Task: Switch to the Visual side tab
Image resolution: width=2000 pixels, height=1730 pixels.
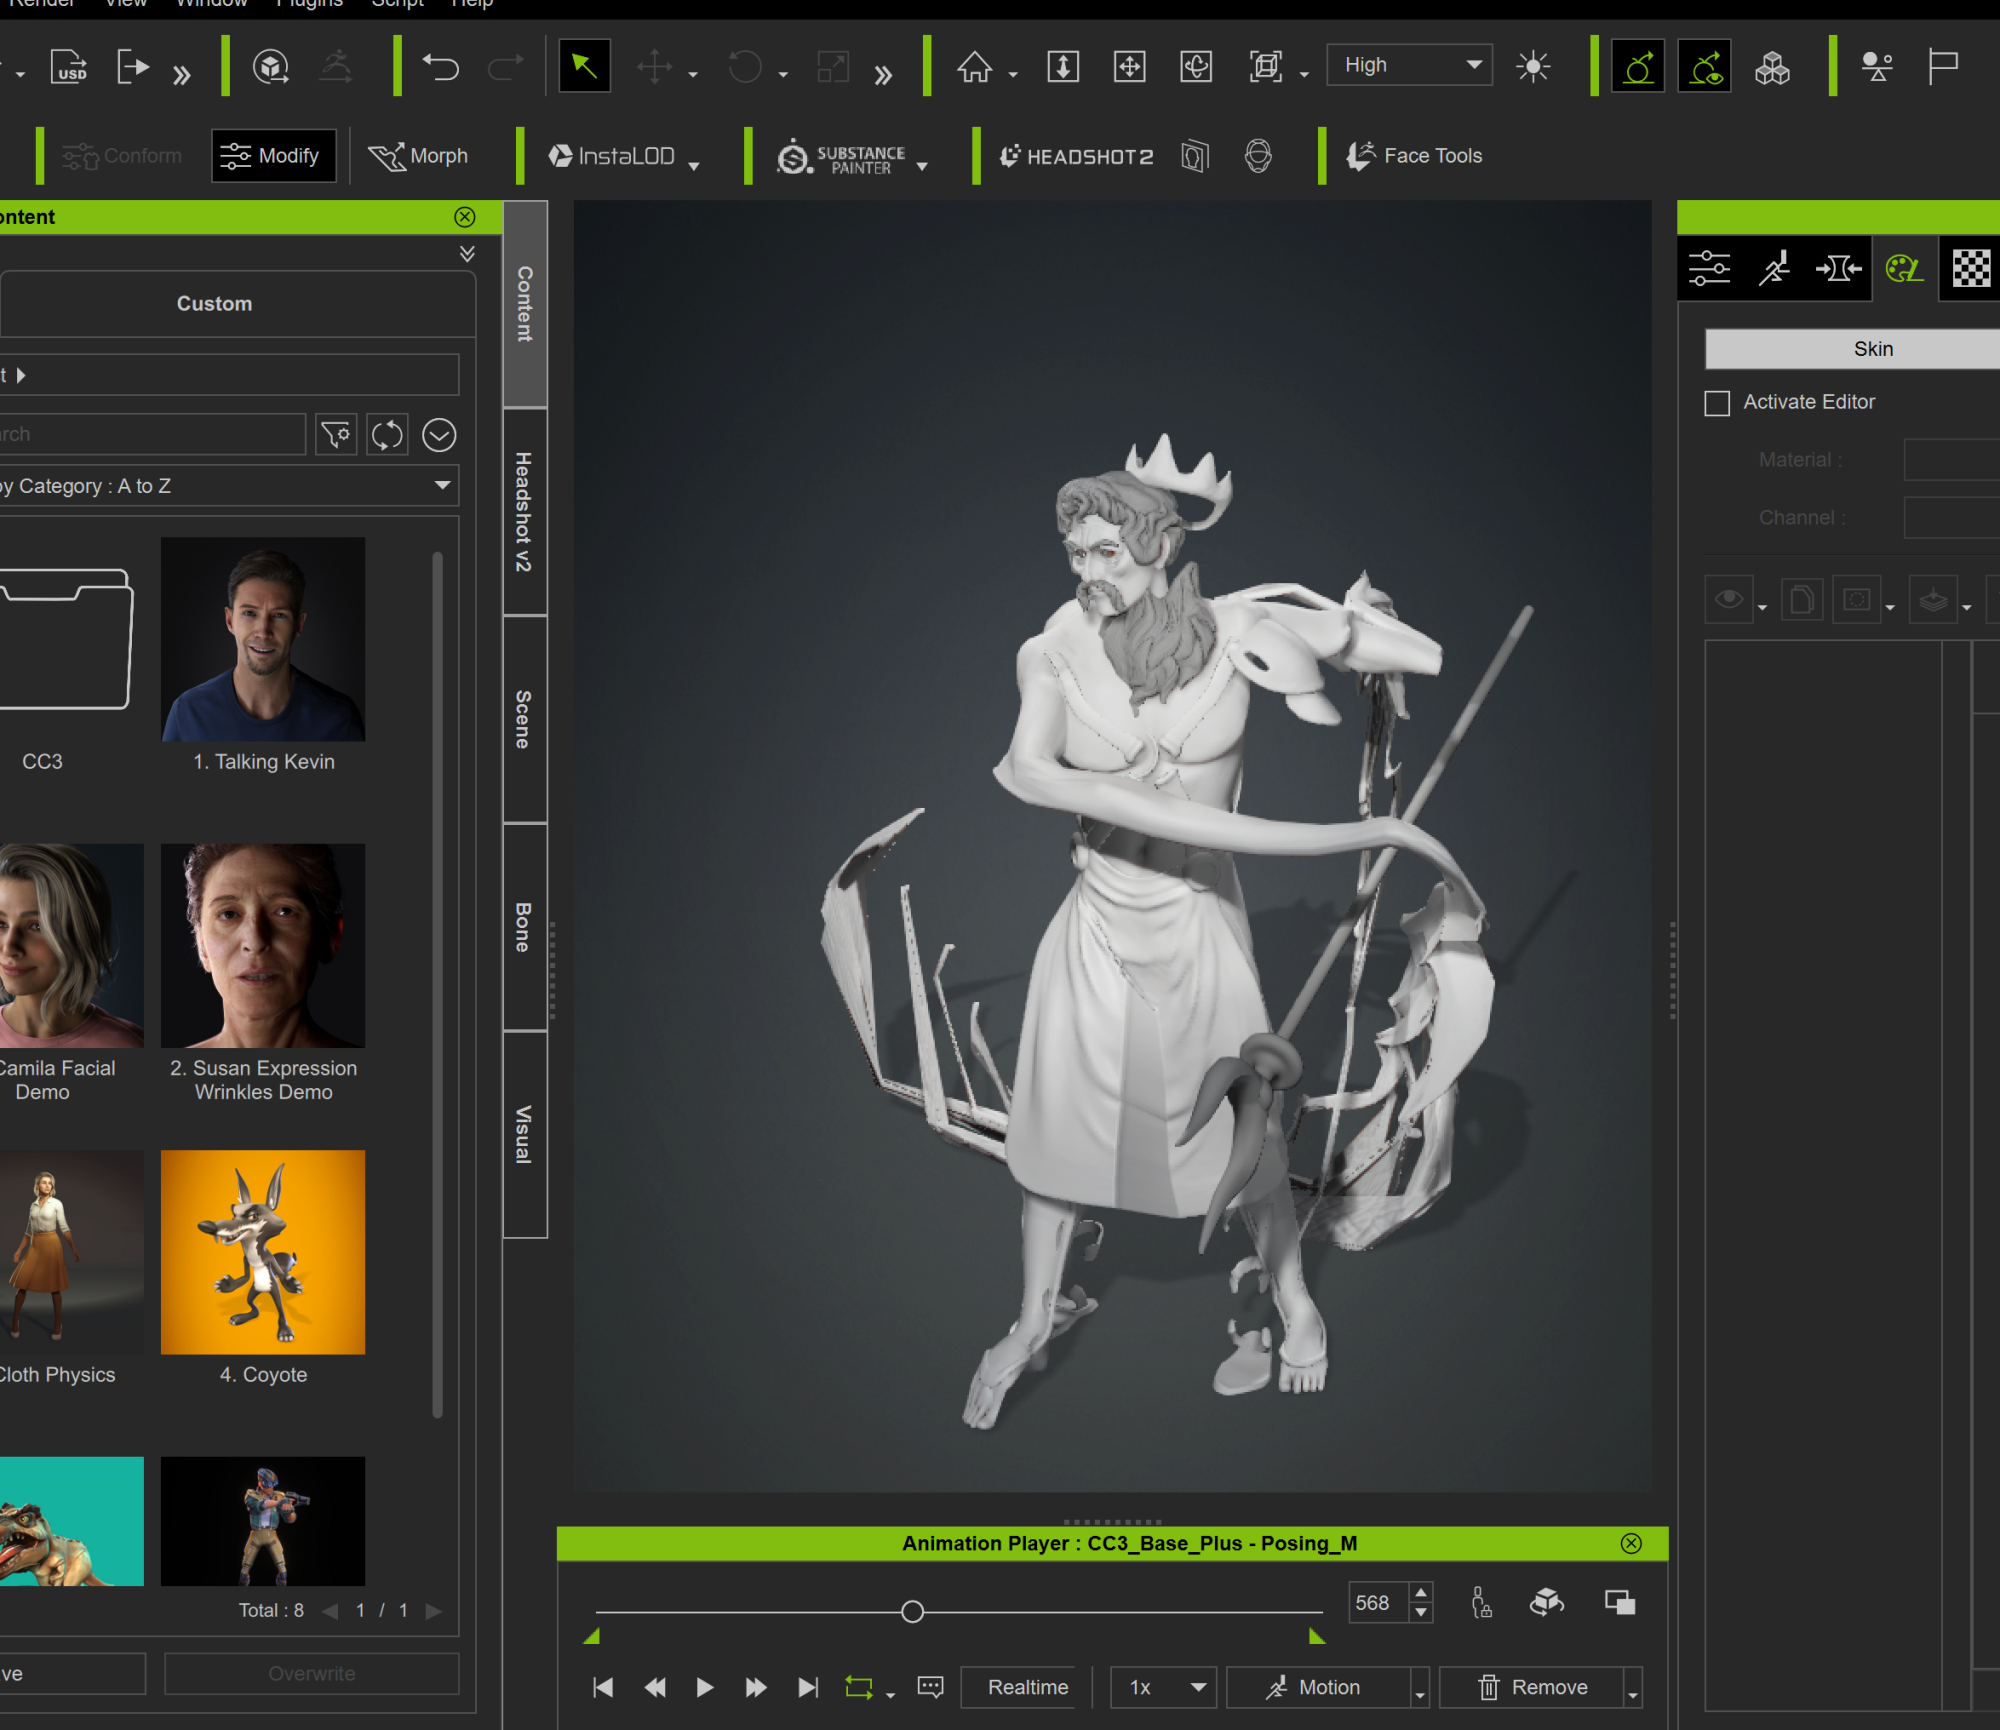Action: [524, 1135]
